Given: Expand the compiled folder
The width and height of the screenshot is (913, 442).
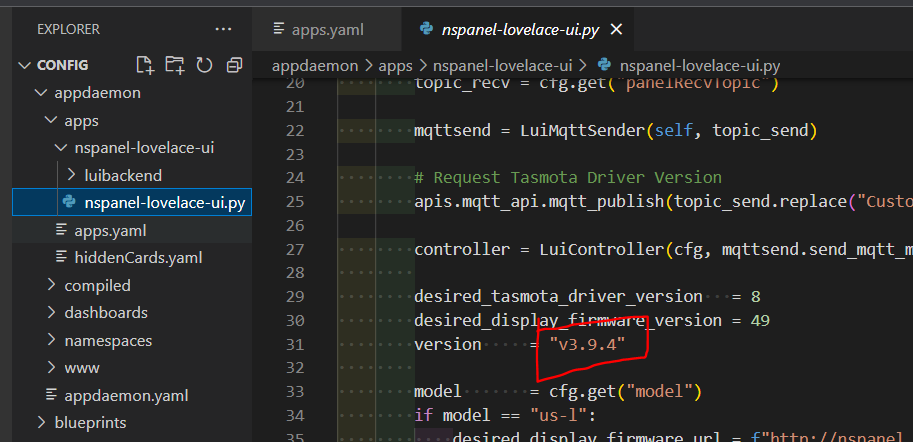Looking at the screenshot, I should coord(97,285).
